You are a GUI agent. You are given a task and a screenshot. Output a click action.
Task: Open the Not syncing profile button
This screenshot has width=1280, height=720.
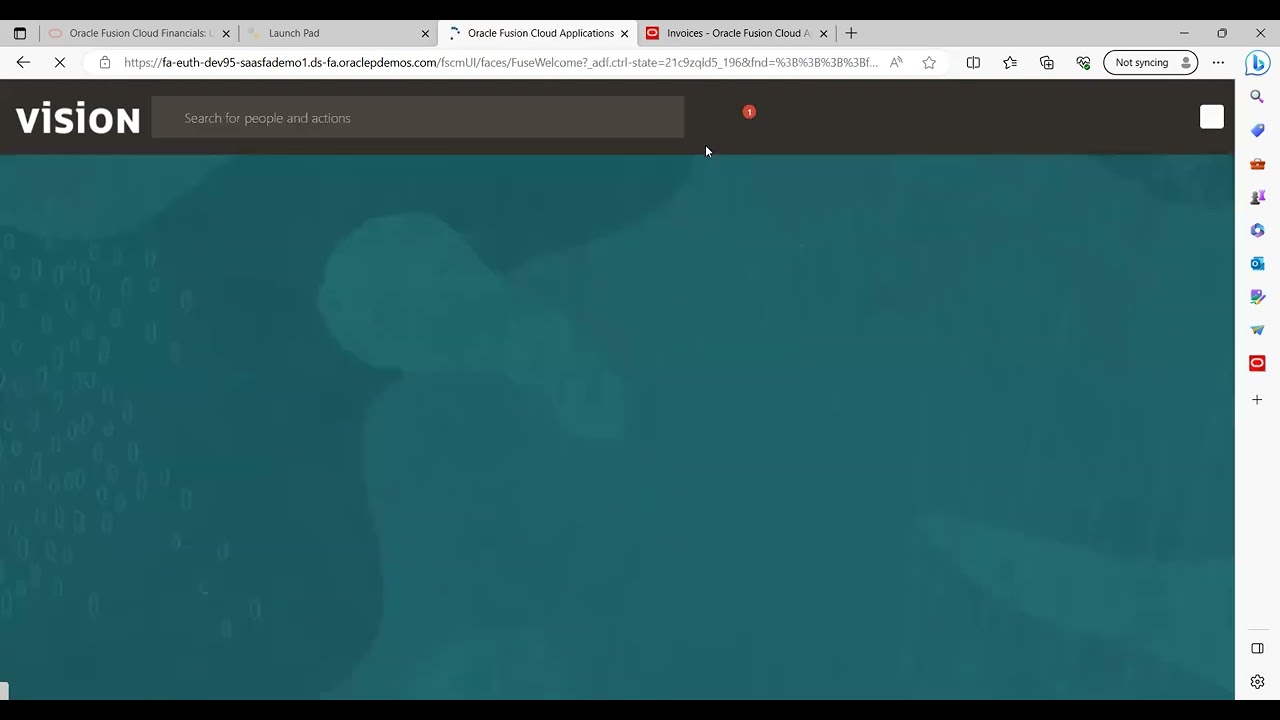pyautogui.click(x=1150, y=62)
